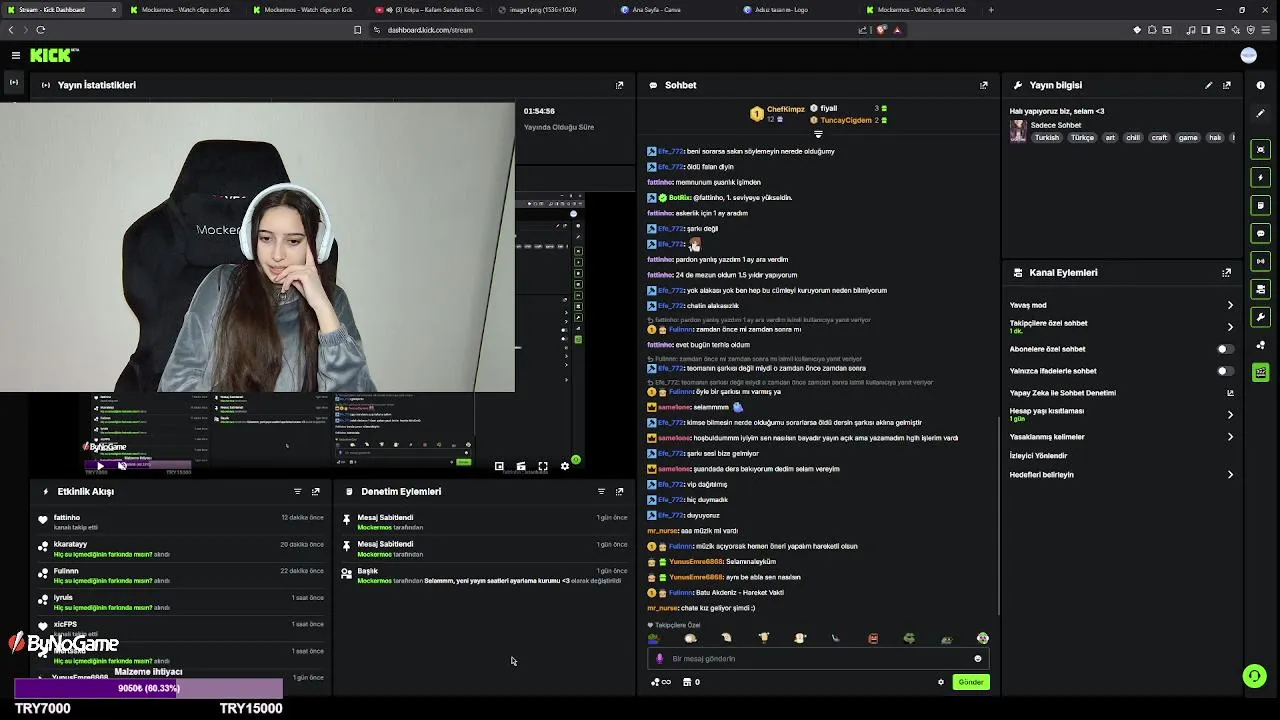Click kkaratayy activity feed entry
The width and height of the screenshot is (1280, 720).
(x=182, y=548)
